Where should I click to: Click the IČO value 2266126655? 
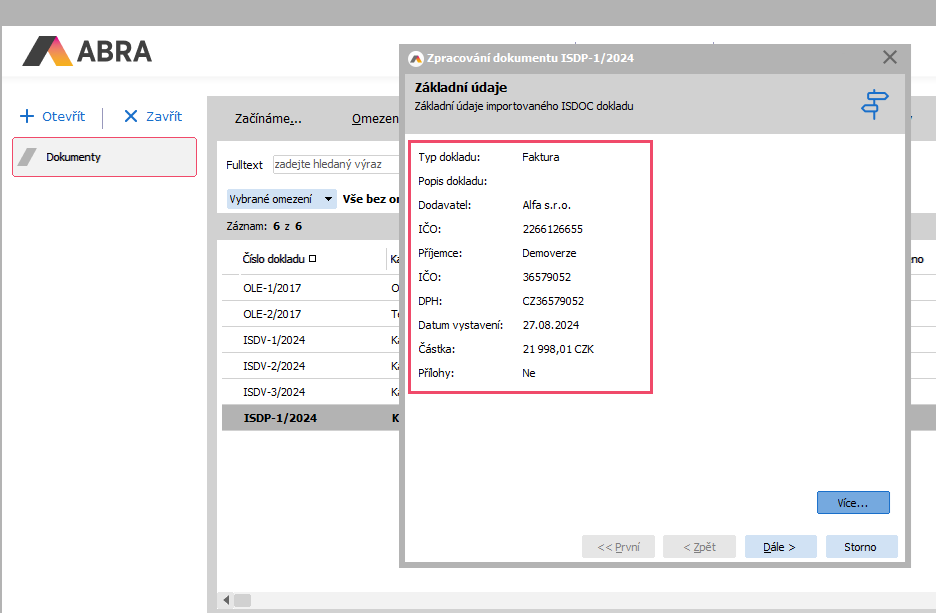tap(552, 229)
